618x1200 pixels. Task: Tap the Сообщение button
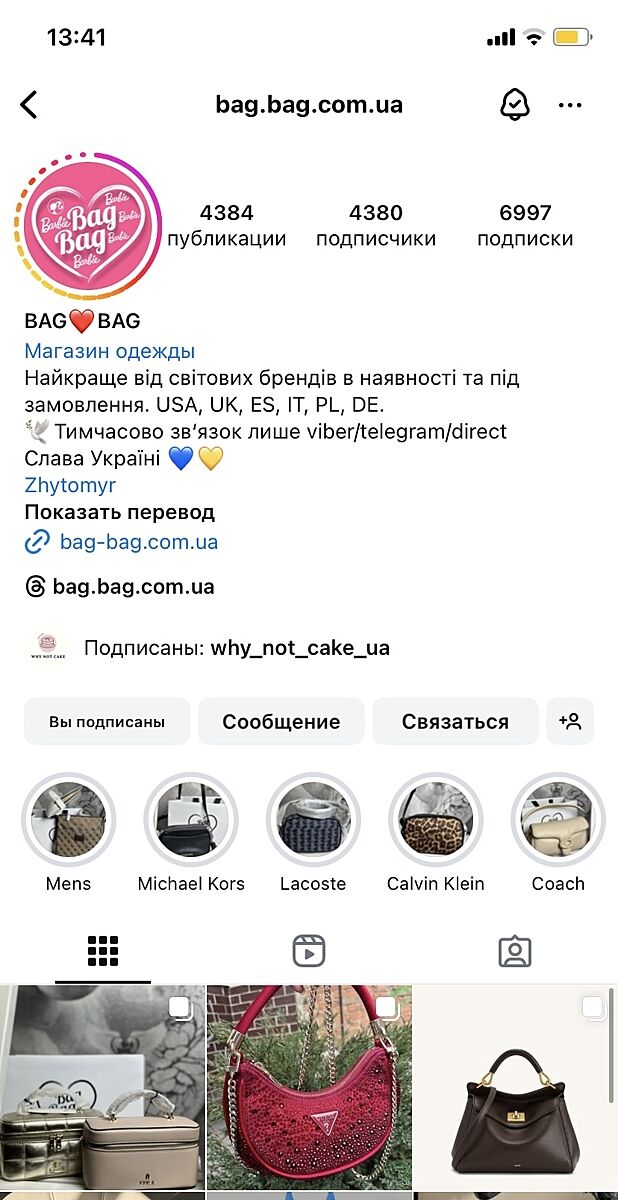pyautogui.click(x=281, y=721)
